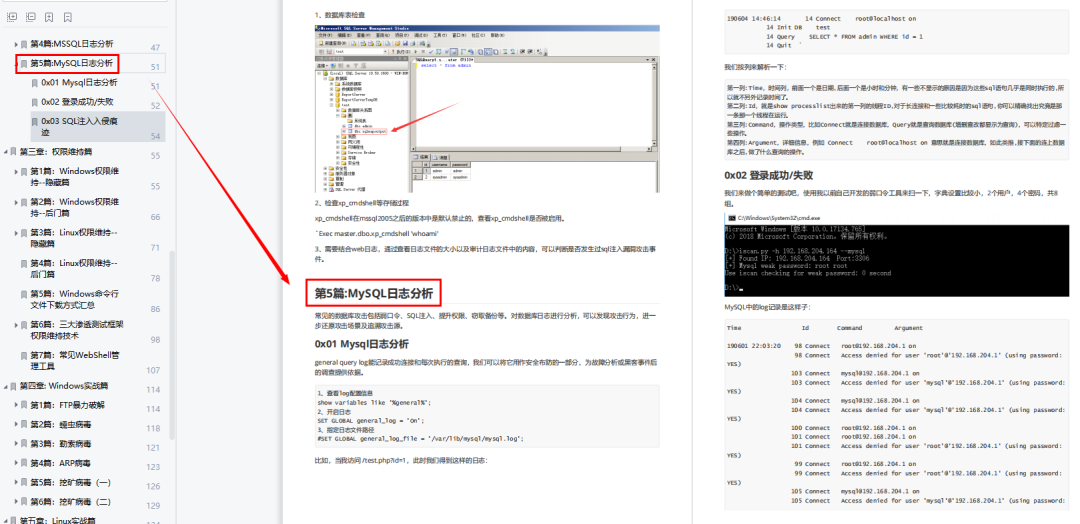
Task: Expand the 第2篇：蠕虫病毒 entry
Action: click(x=16, y=425)
